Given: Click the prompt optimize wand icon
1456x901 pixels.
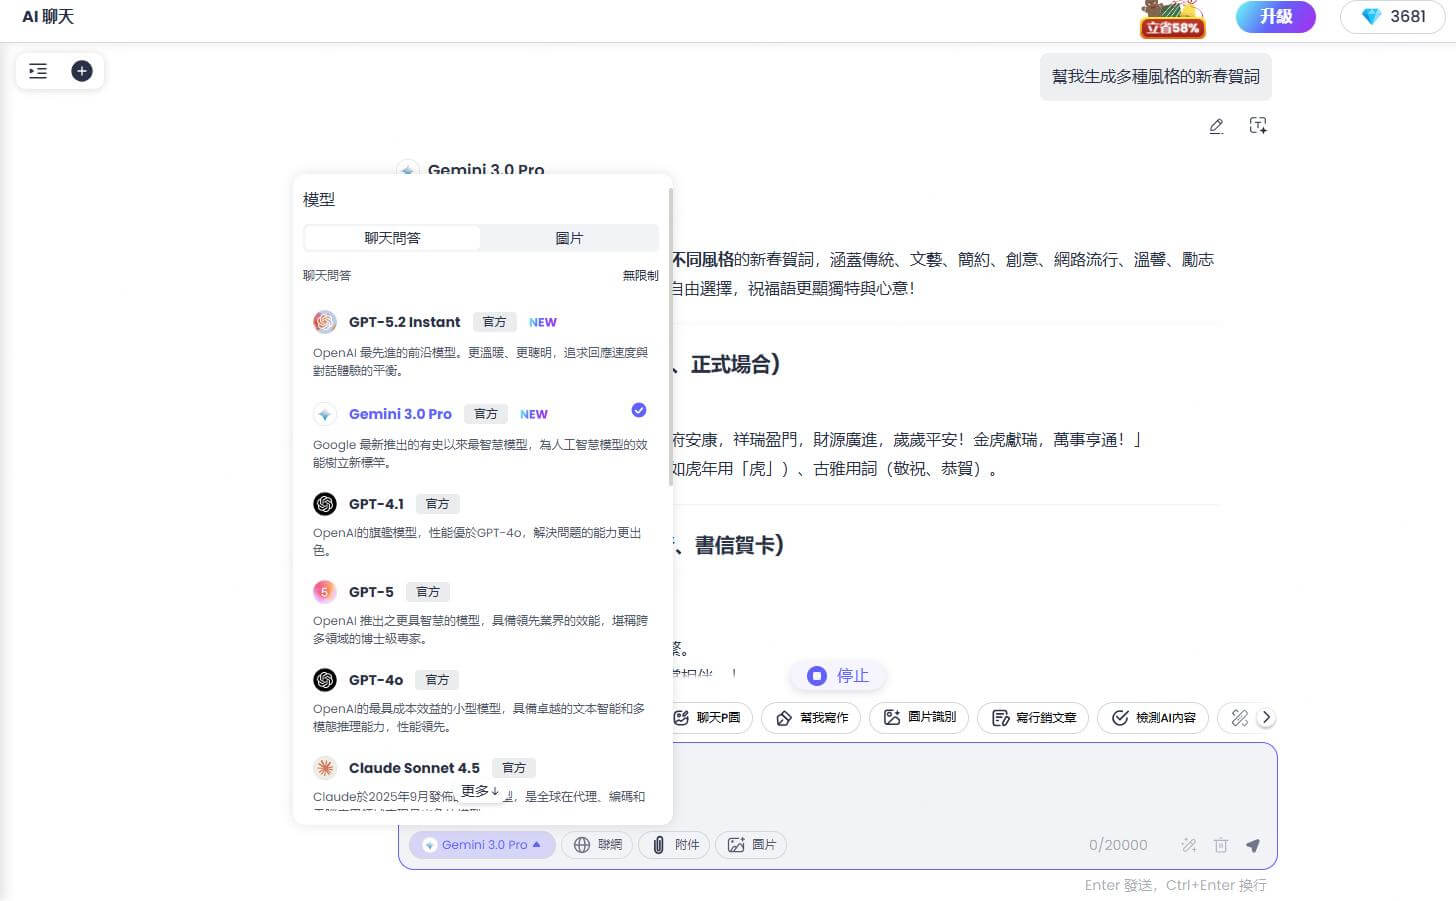Looking at the screenshot, I should [1189, 846].
